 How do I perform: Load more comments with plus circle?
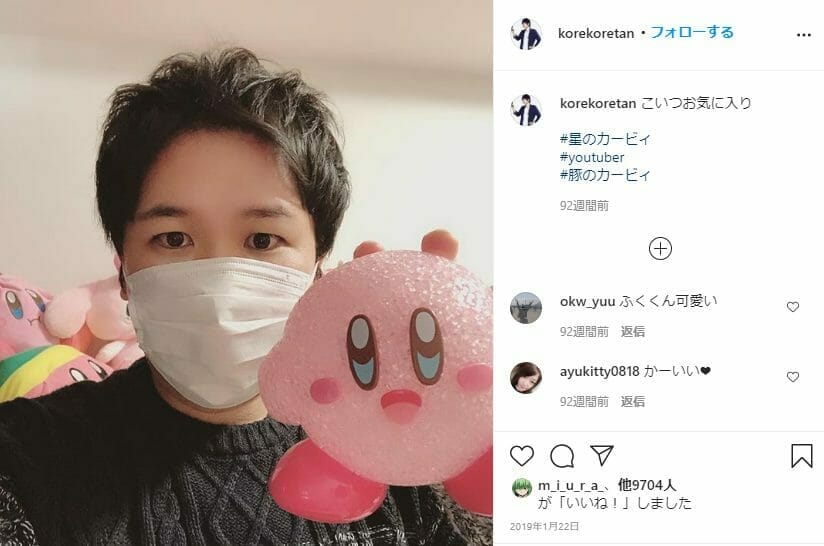click(x=660, y=249)
